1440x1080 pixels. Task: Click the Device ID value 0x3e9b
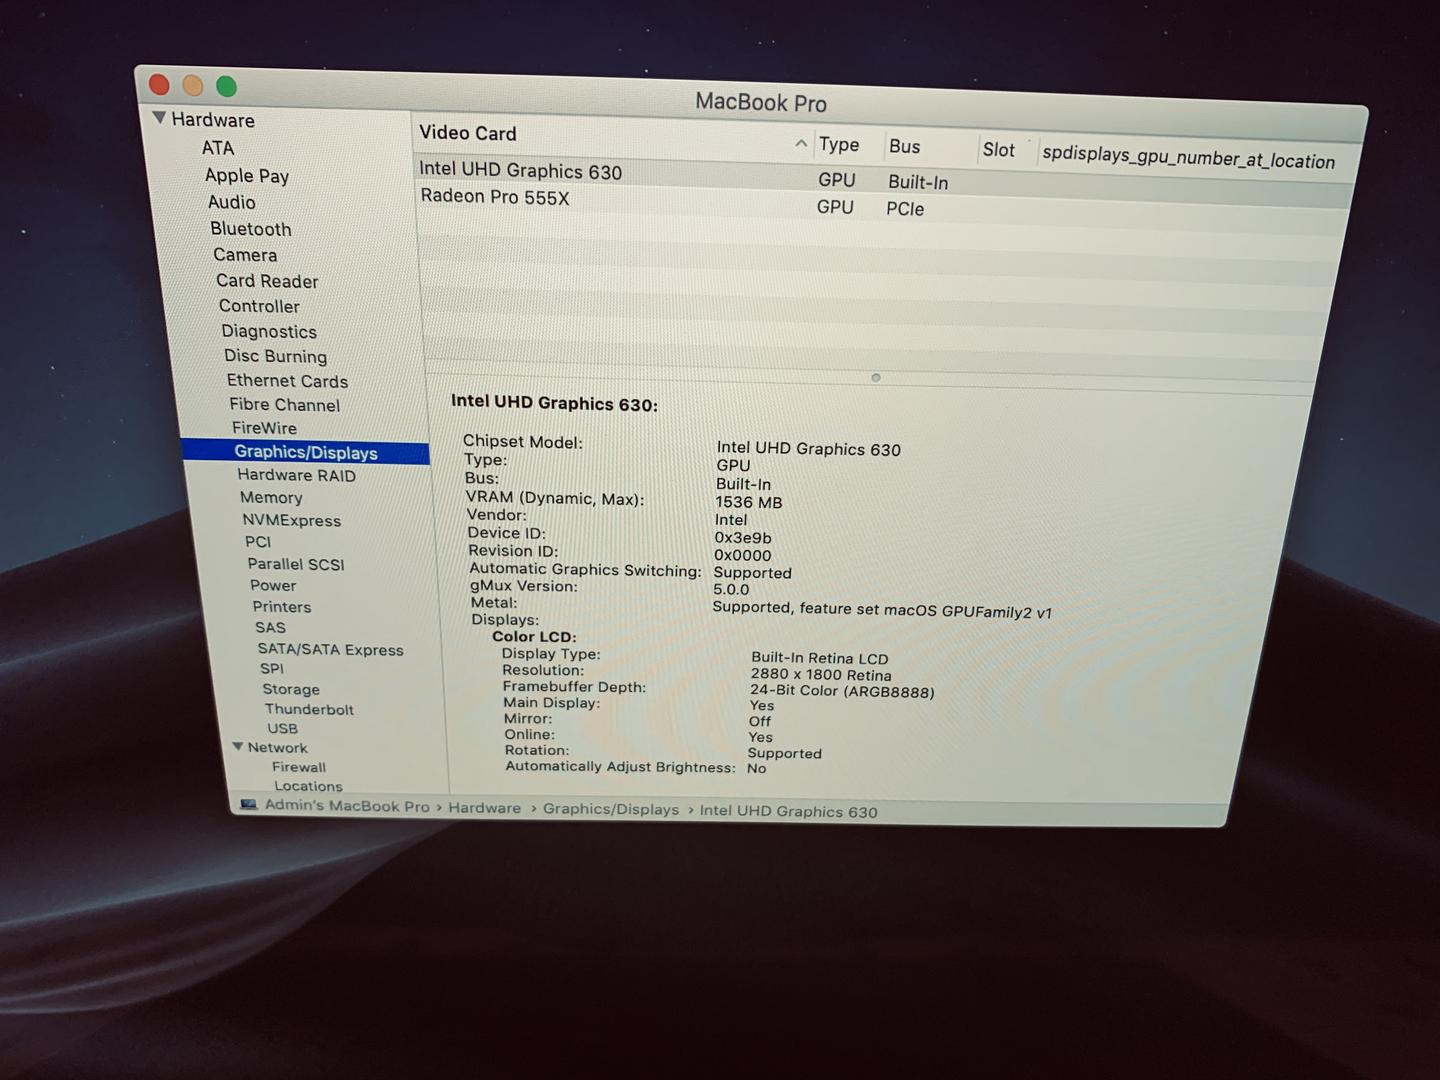click(x=743, y=538)
